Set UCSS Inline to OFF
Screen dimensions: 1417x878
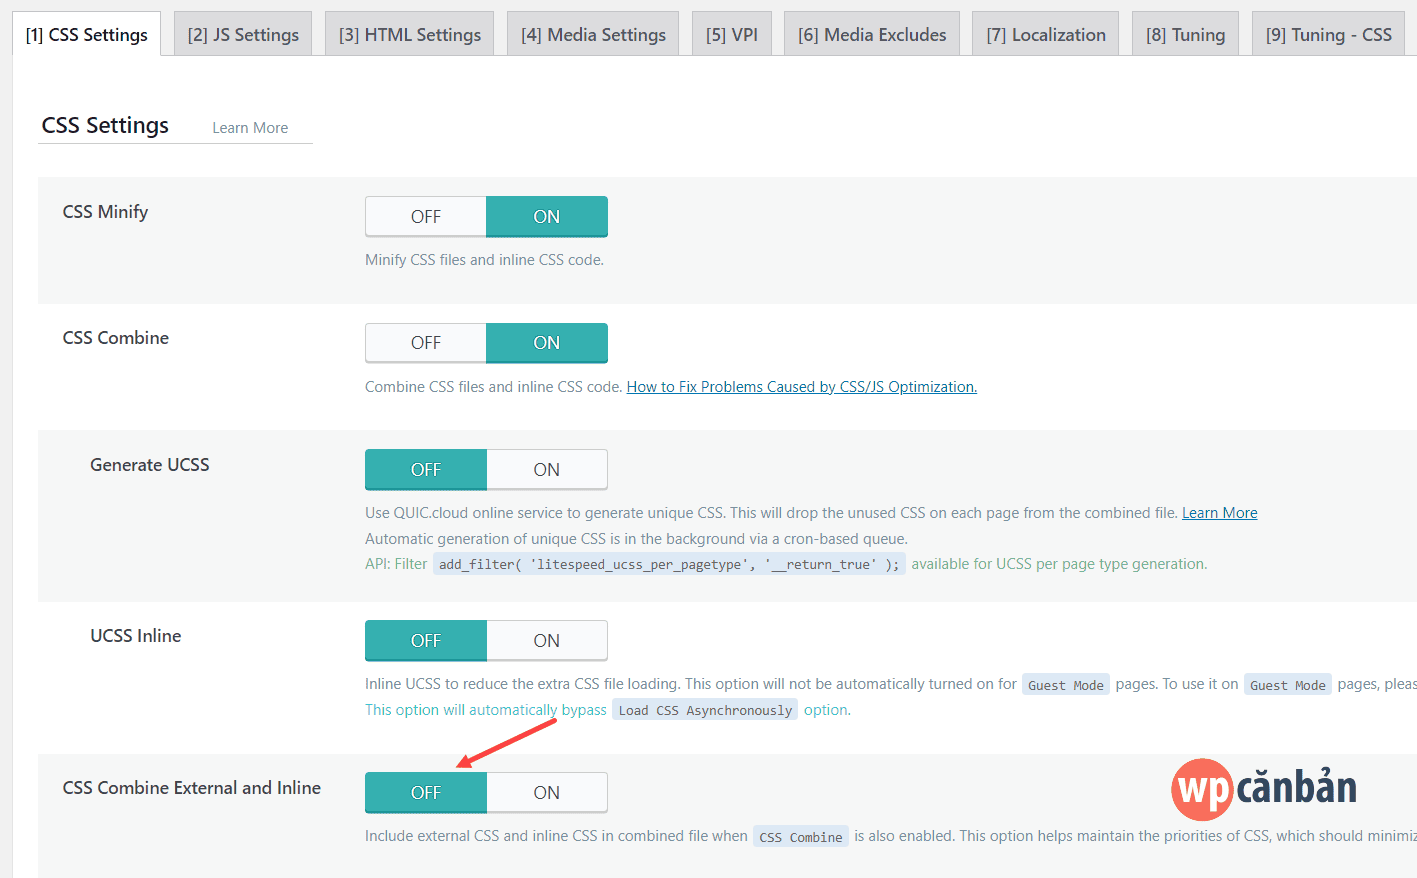click(426, 641)
